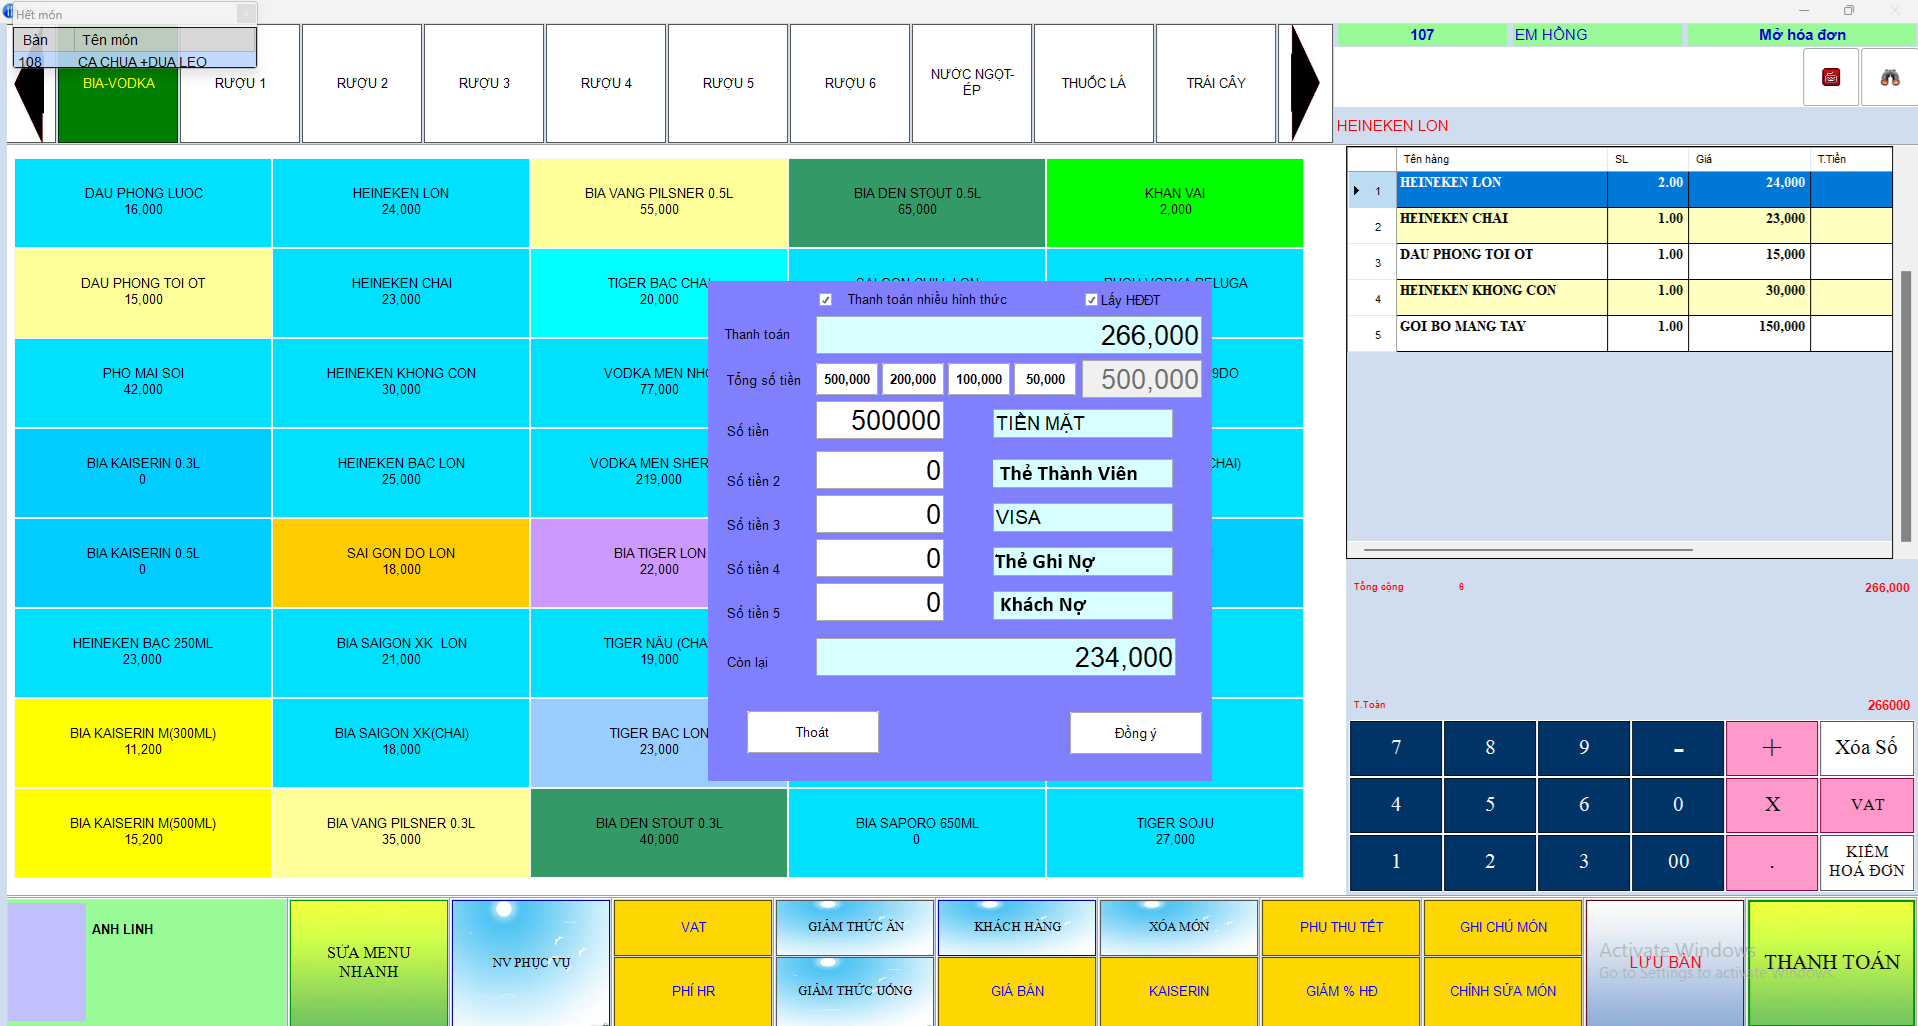Click the XÓA MÓN button
The height and width of the screenshot is (1026, 1918).
coord(1179,927)
